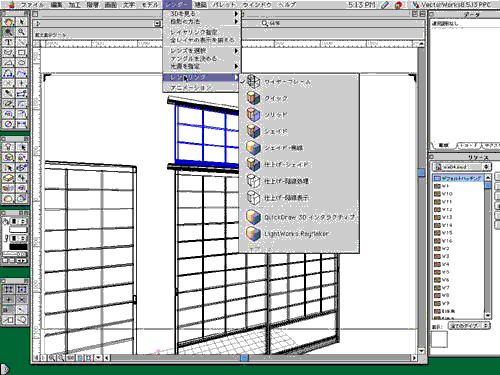Choose レイヤリンク指定 menu command
Viewport: 500px width, 375px height.
click(x=202, y=32)
